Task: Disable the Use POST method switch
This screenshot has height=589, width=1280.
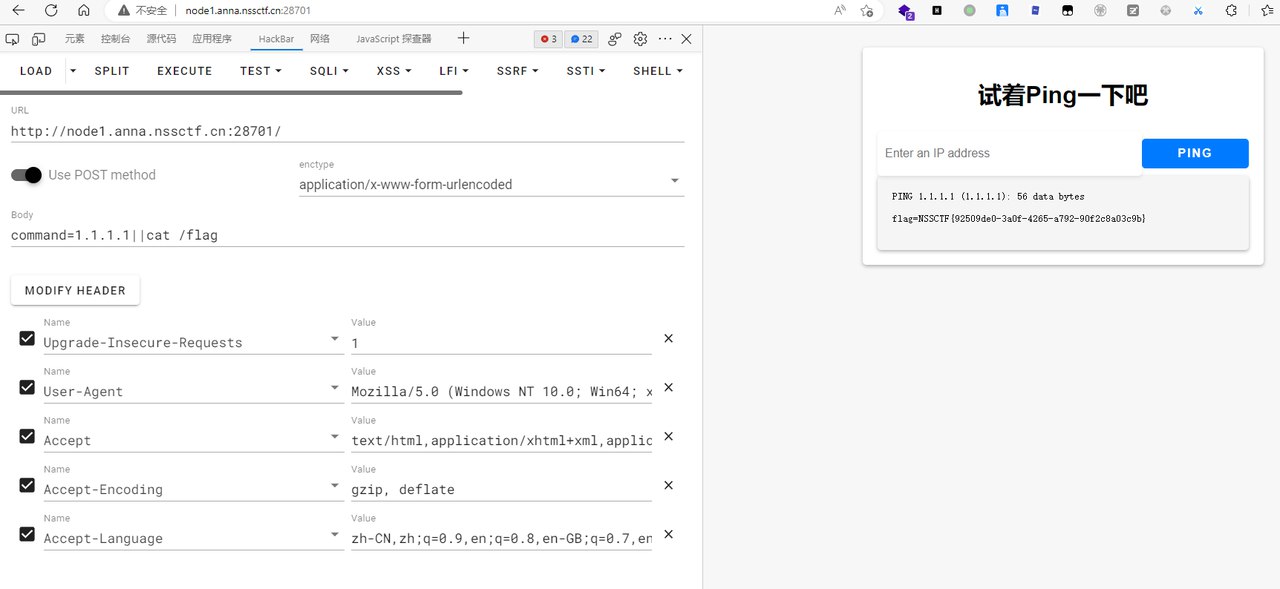Action: (27, 175)
